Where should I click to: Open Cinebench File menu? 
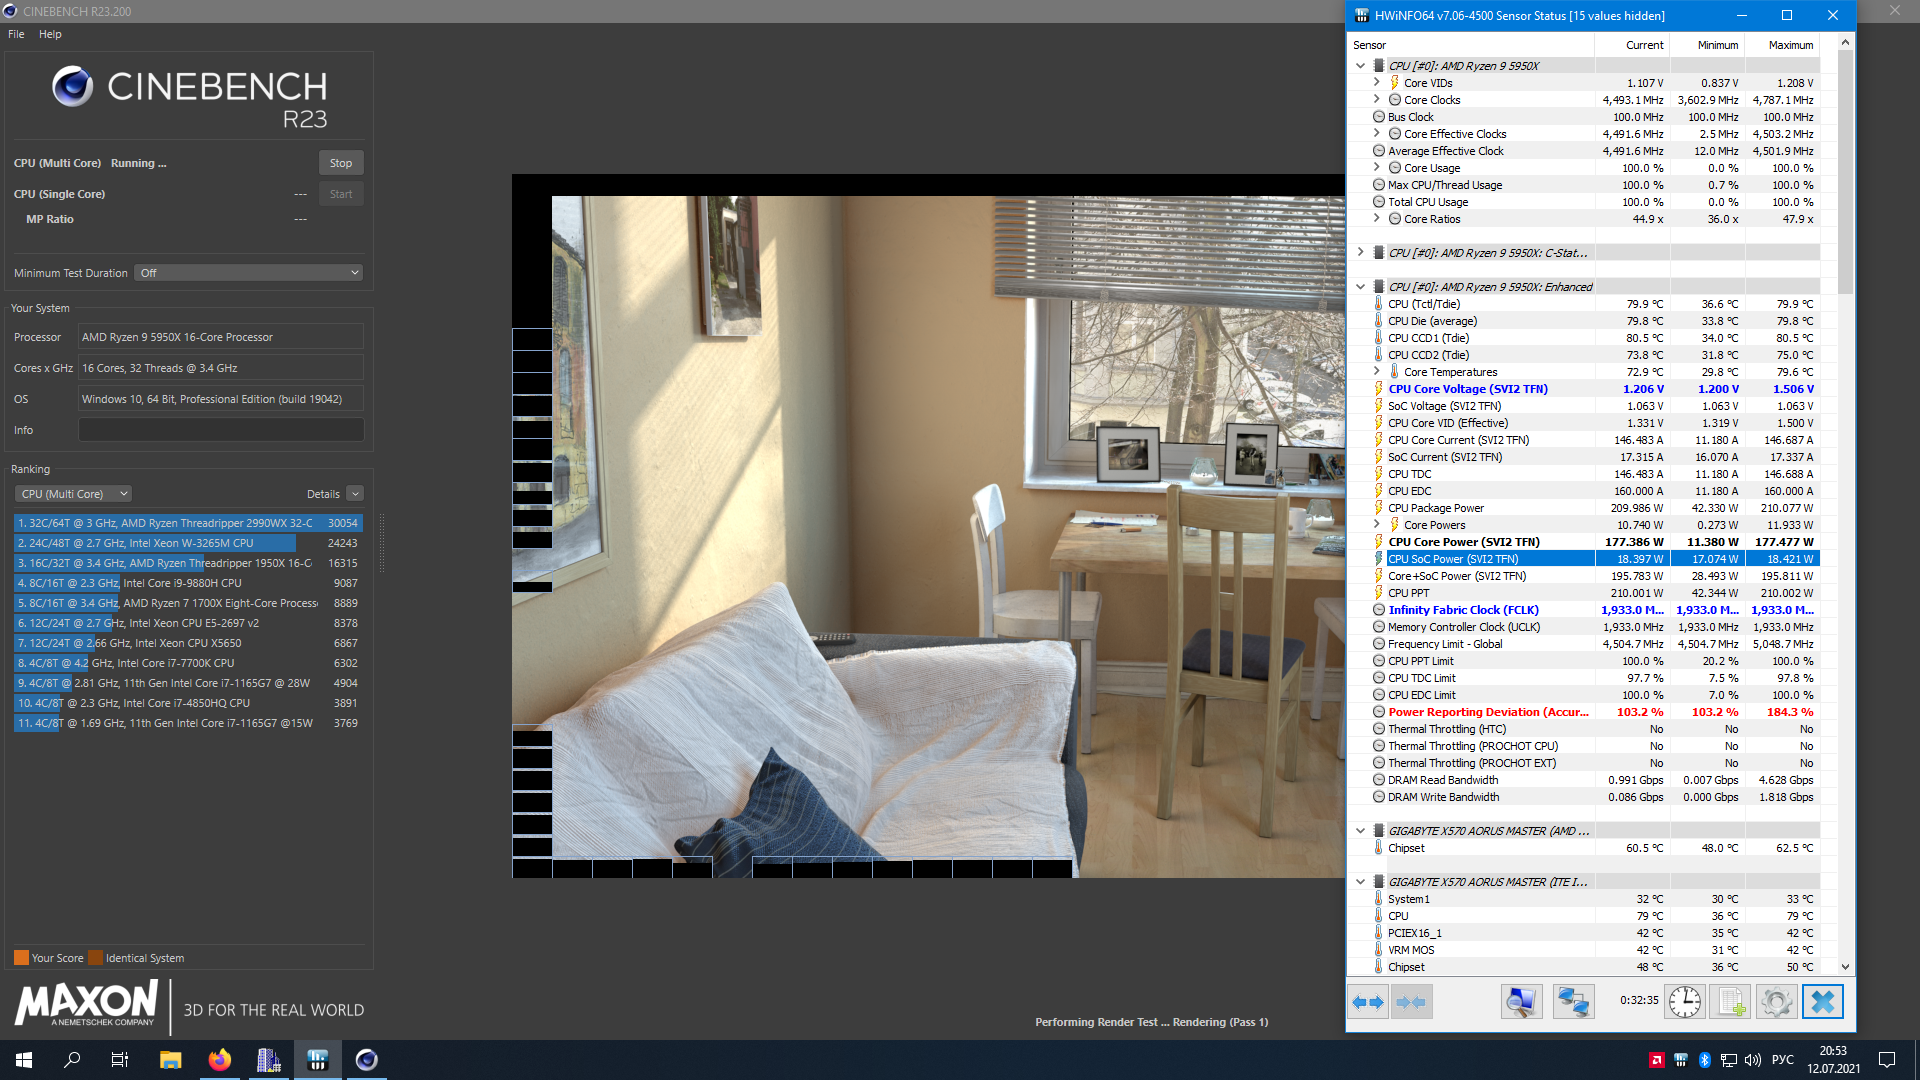[16, 34]
